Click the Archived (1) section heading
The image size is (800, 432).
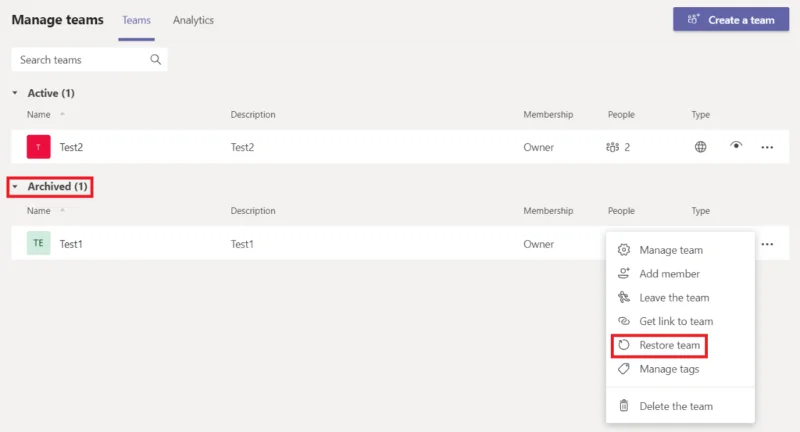57,187
